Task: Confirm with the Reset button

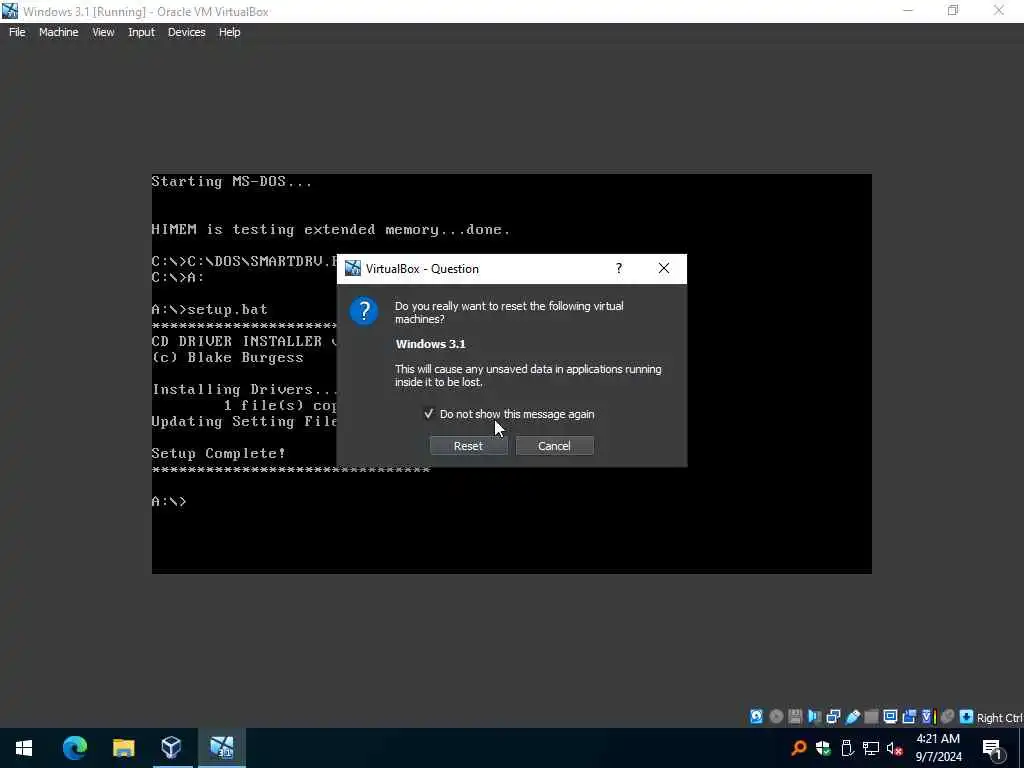Action: coord(468,446)
